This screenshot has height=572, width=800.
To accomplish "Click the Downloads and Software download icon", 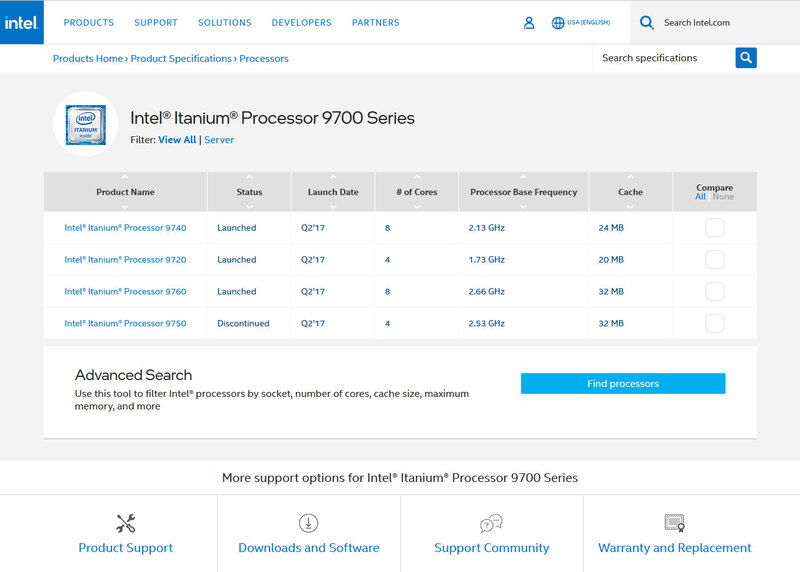I will tap(309, 523).
